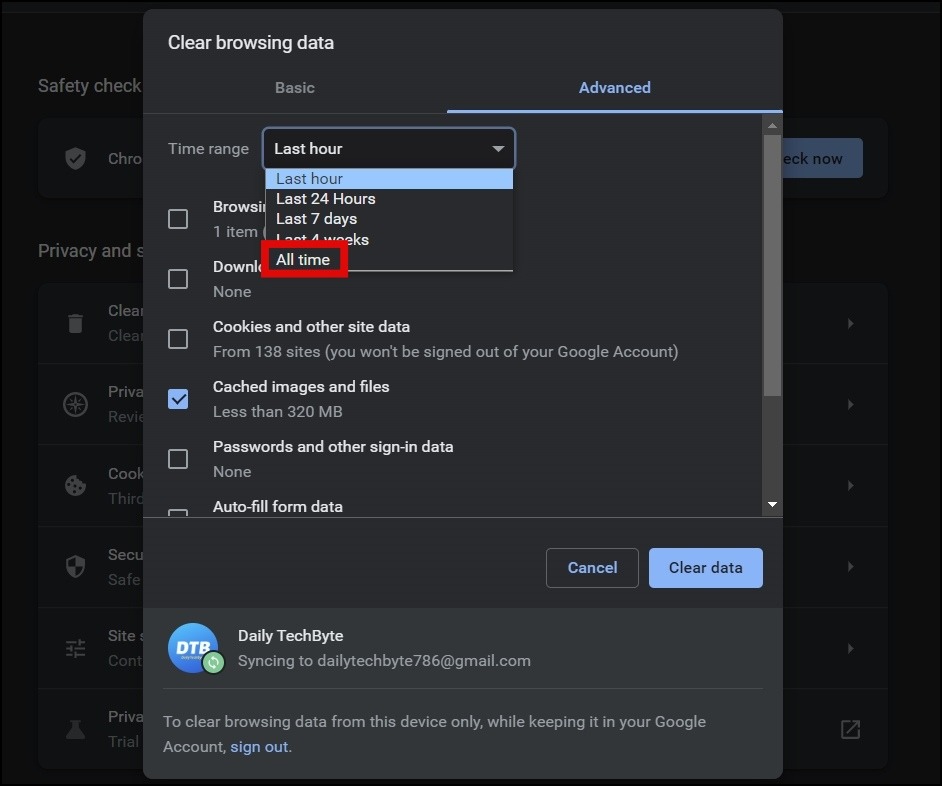The height and width of the screenshot is (786, 942).
Task: Click the Safety check shield icon
Action: 75,157
